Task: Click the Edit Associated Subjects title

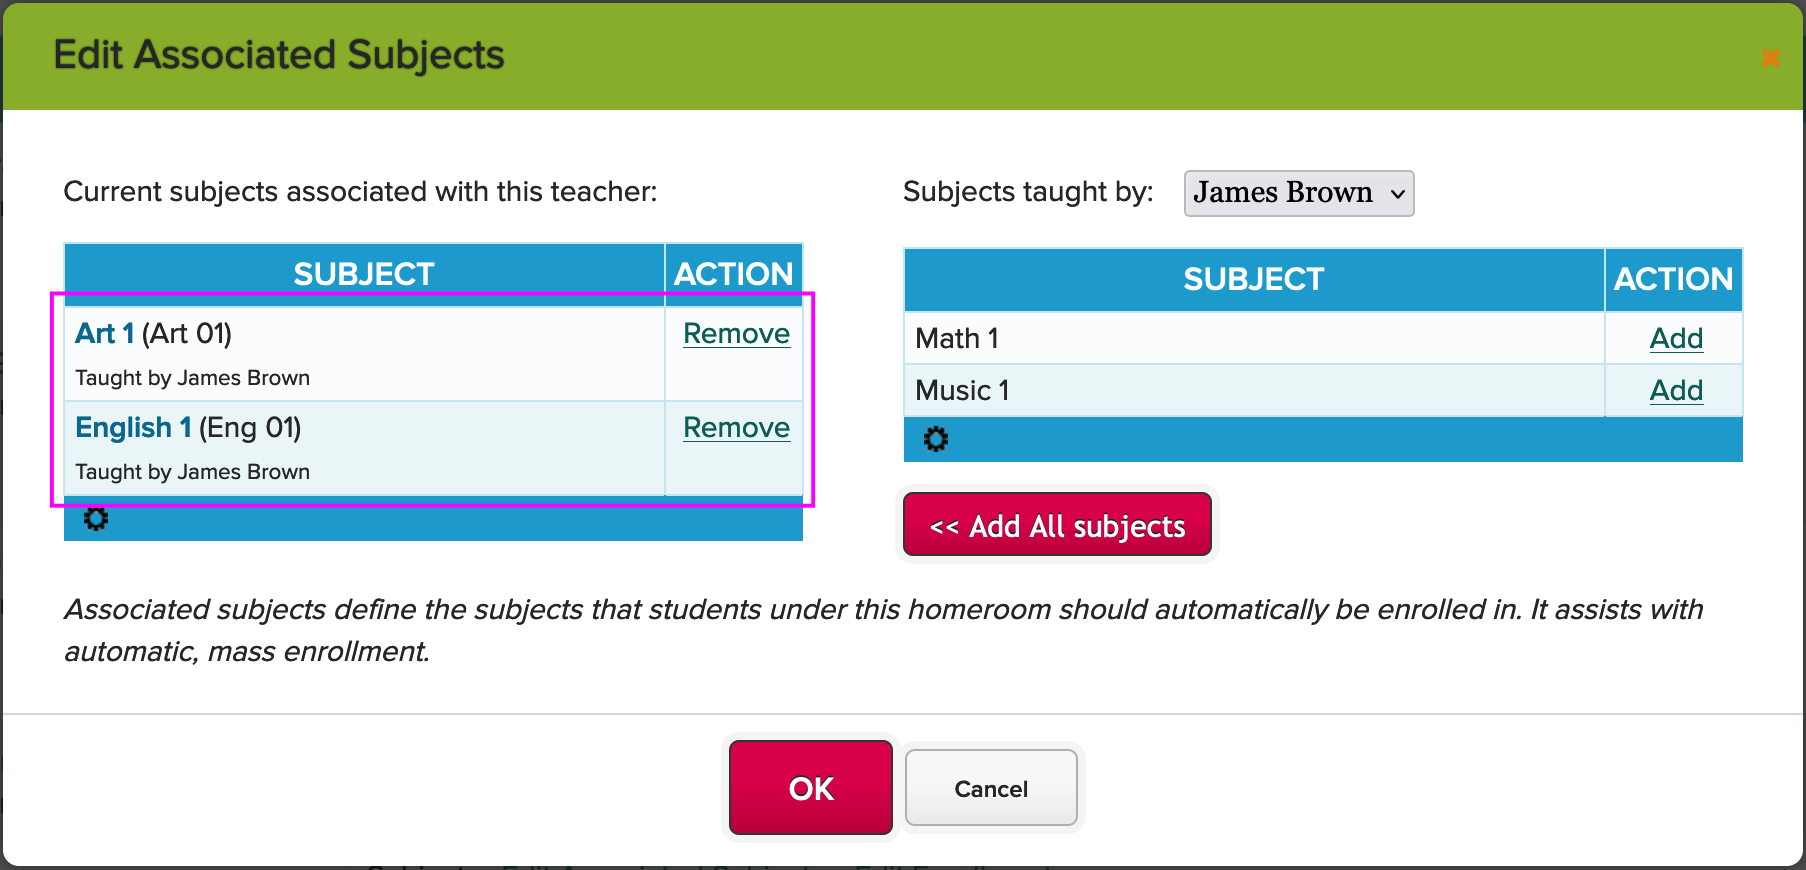Action: [279, 55]
